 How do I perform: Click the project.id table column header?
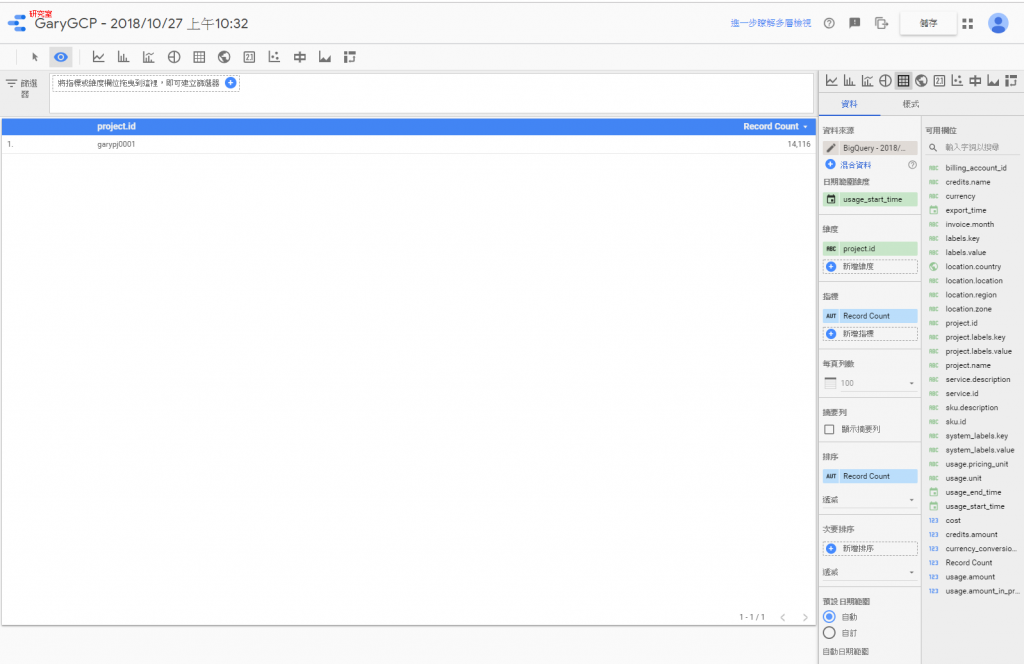[116, 127]
